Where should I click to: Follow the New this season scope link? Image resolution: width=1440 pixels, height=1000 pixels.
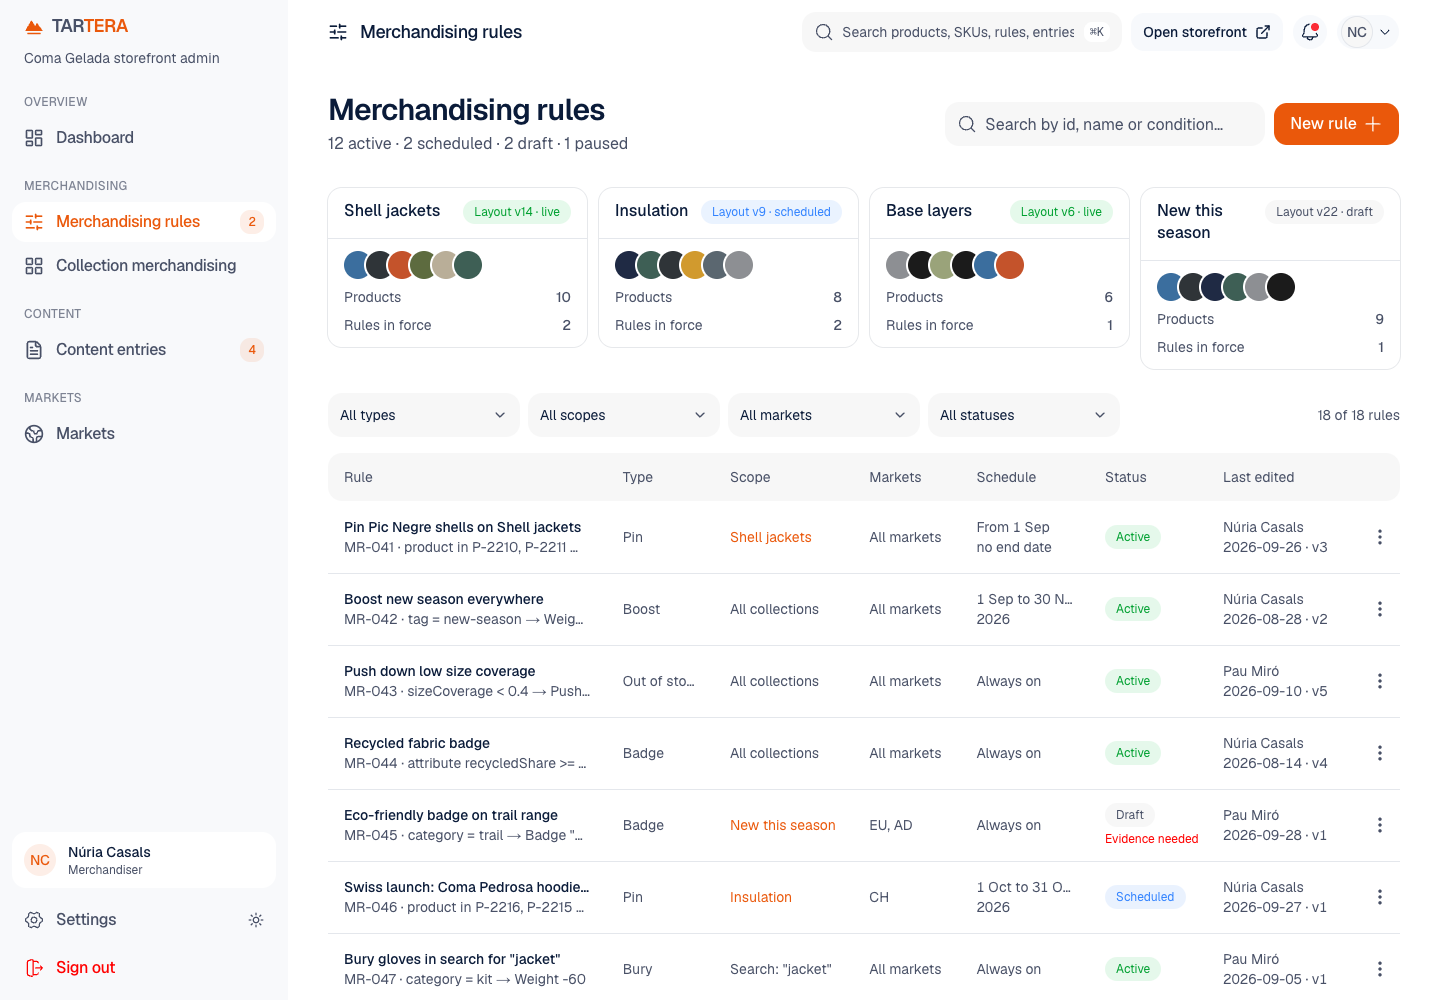tap(783, 825)
